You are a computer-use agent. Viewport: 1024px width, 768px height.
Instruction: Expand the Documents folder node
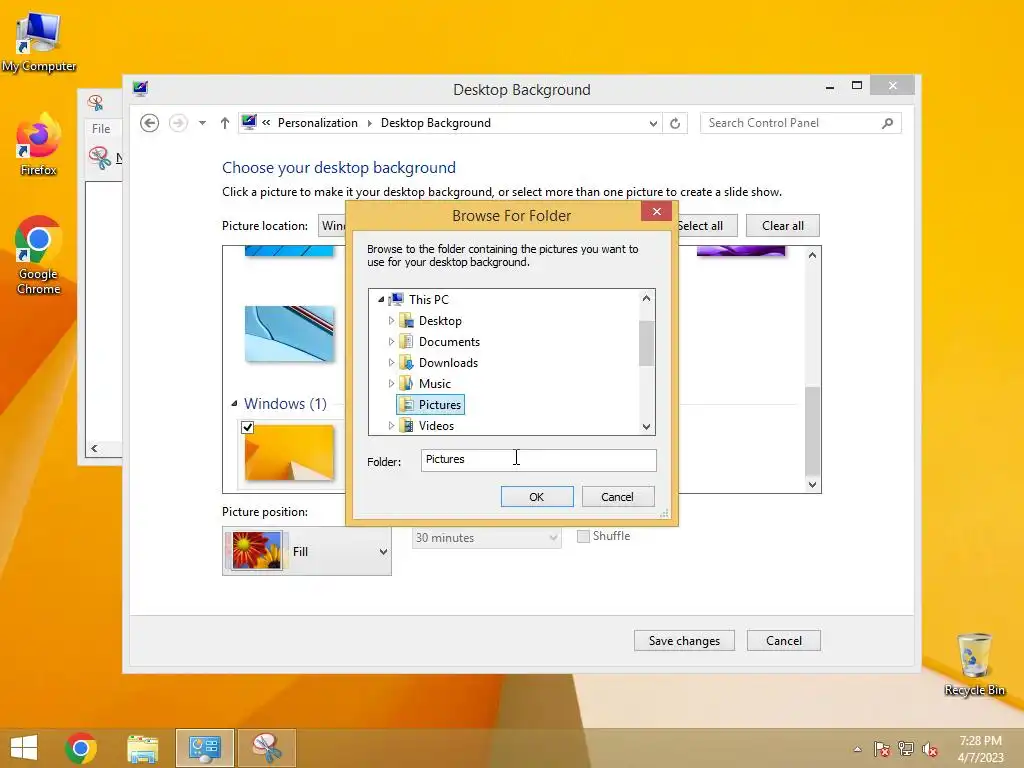[391, 342]
